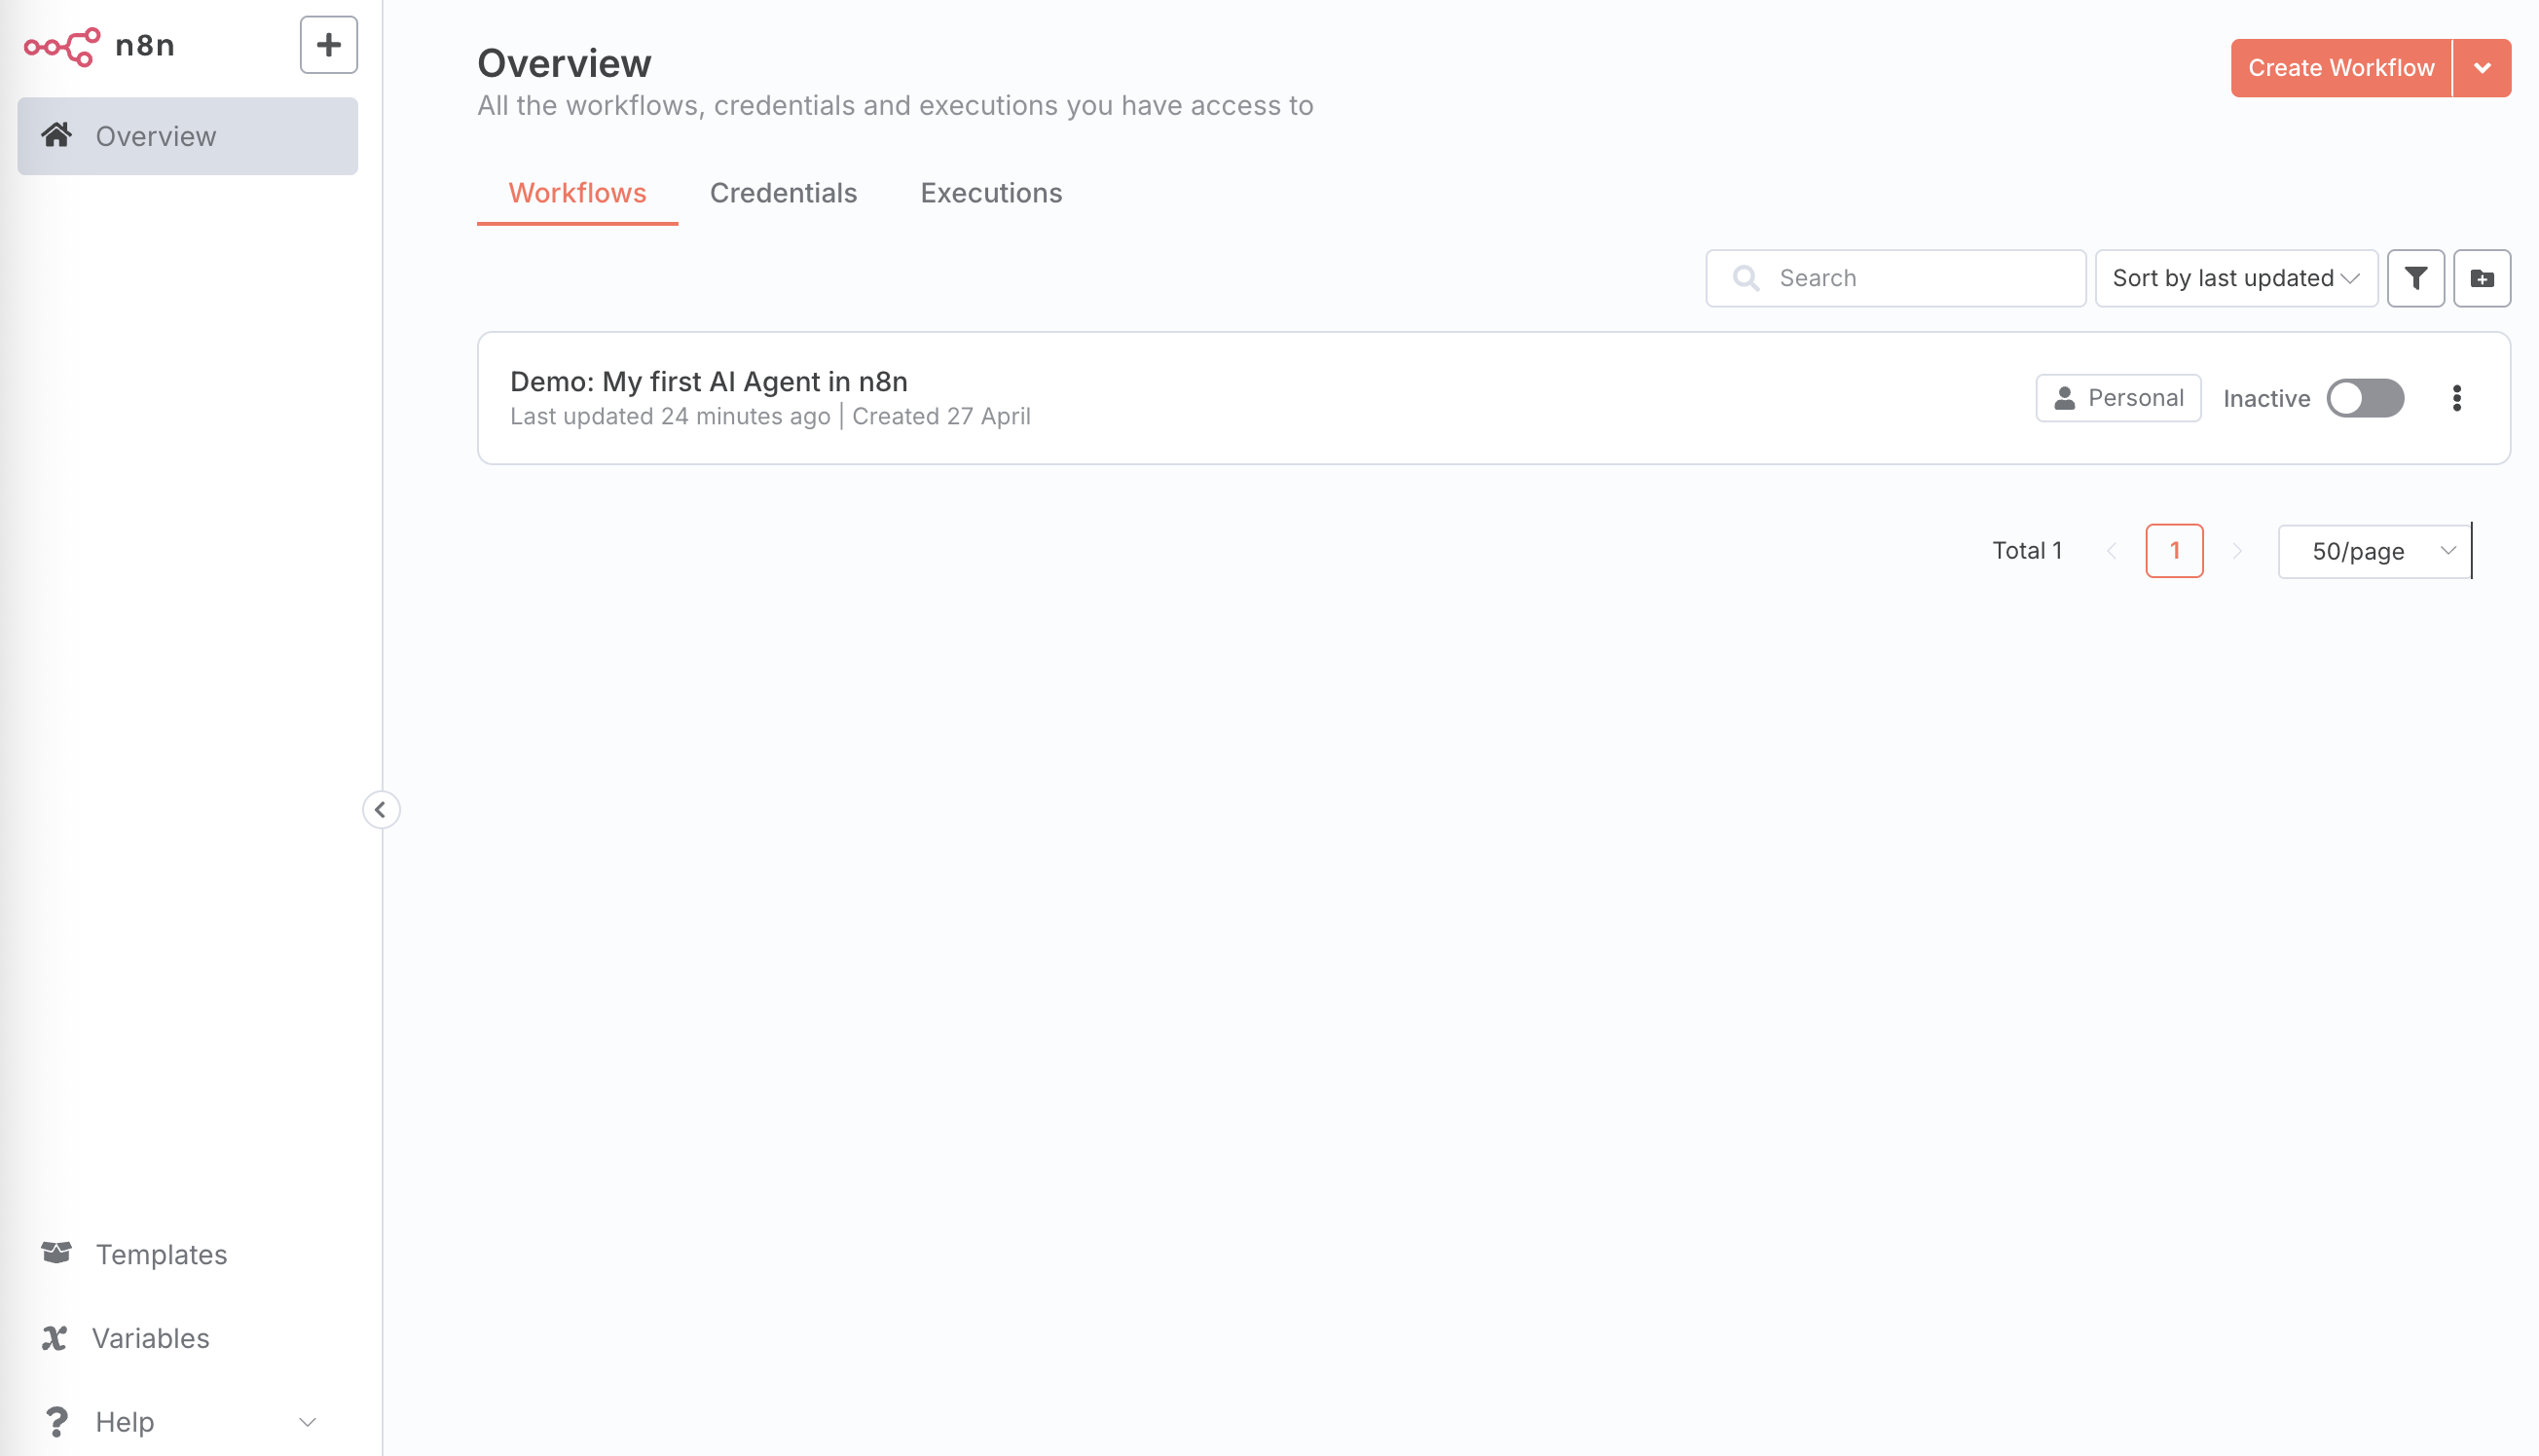Screen dimensions: 2539x1456
Task: Click the add folder icon
Action: pyautogui.click(x=2481, y=278)
